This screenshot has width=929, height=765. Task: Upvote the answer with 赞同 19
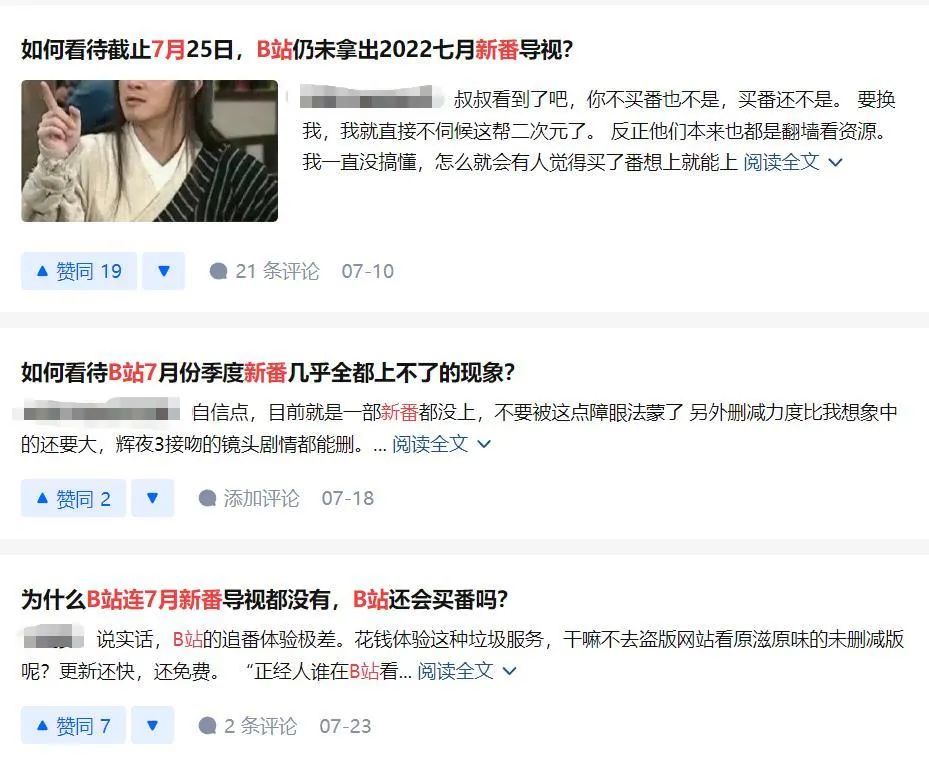(x=79, y=271)
